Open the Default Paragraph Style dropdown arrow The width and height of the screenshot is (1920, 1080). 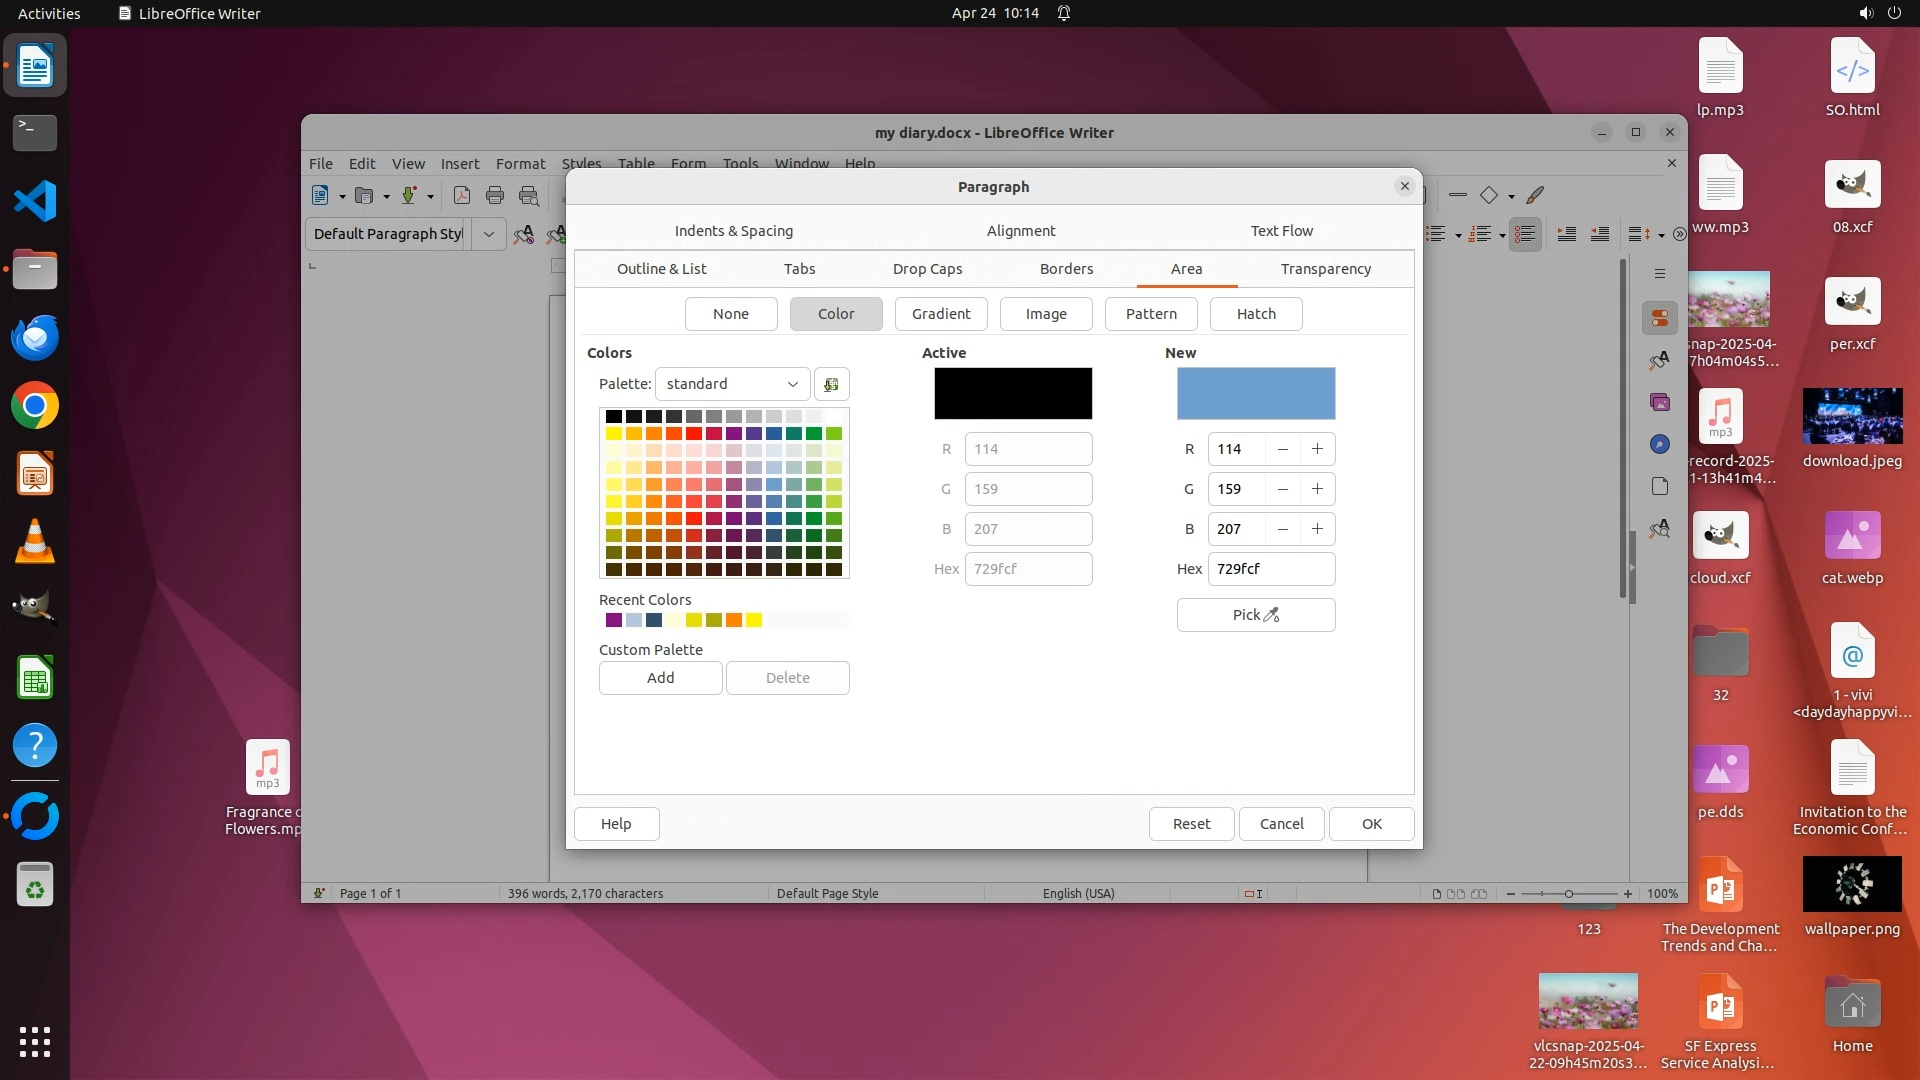[x=489, y=234]
